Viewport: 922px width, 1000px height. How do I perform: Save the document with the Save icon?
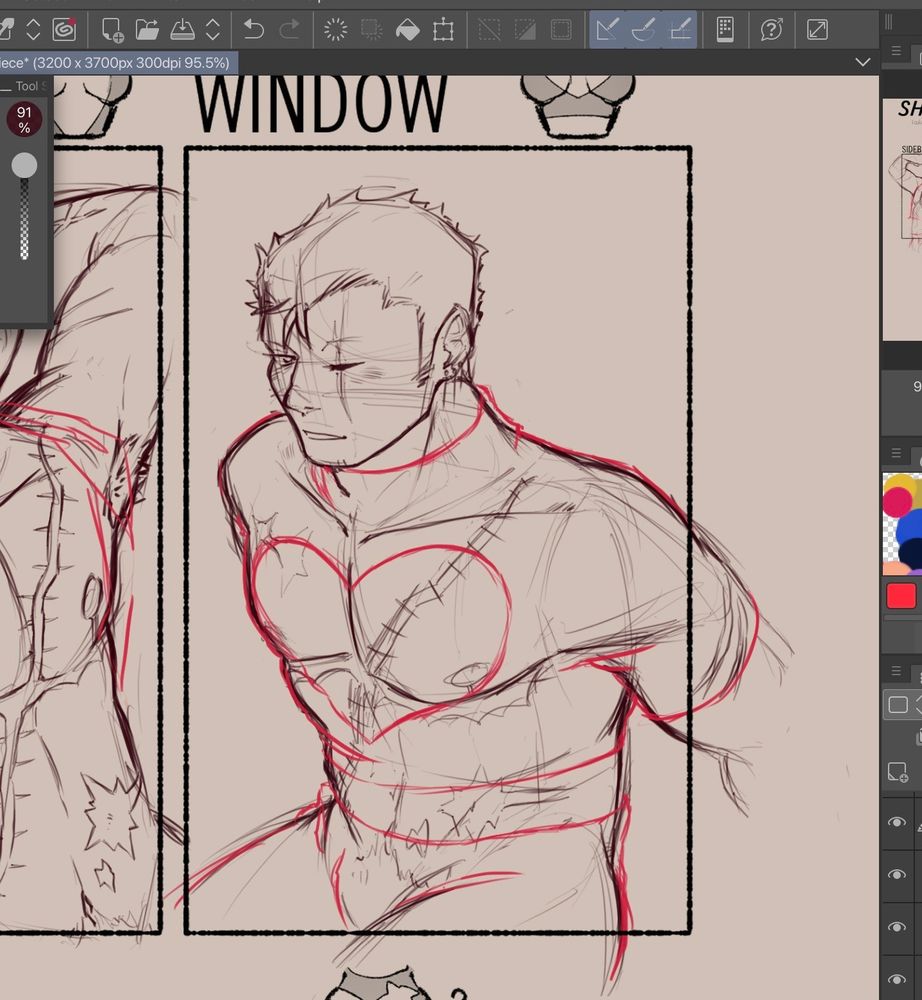[182, 29]
